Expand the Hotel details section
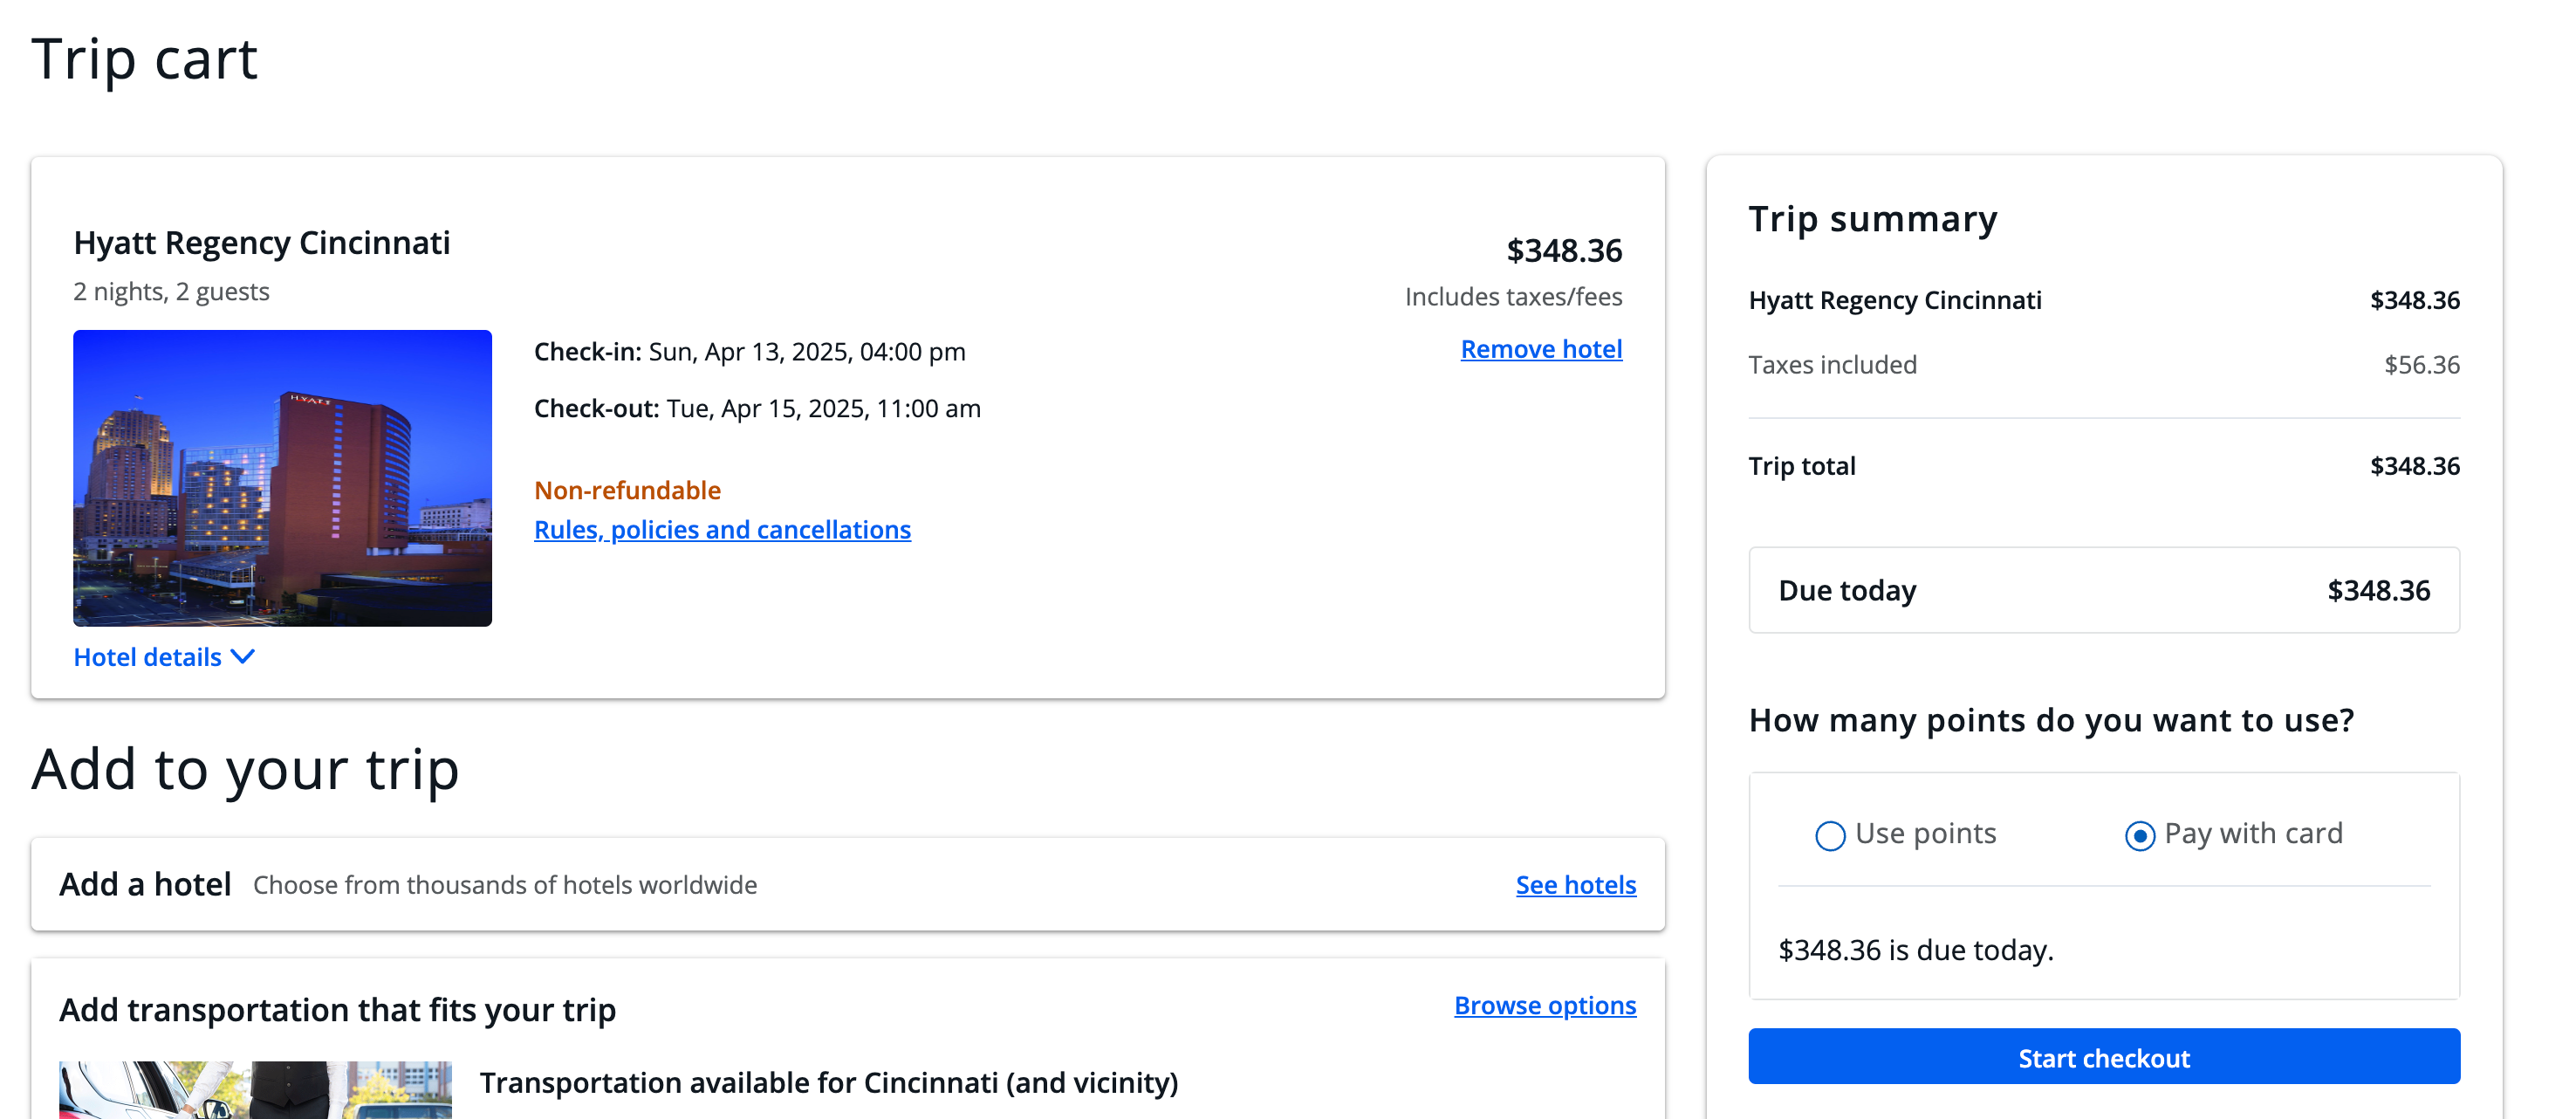The width and height of the screenshot is (2576, 1119). tap(147, 657)
